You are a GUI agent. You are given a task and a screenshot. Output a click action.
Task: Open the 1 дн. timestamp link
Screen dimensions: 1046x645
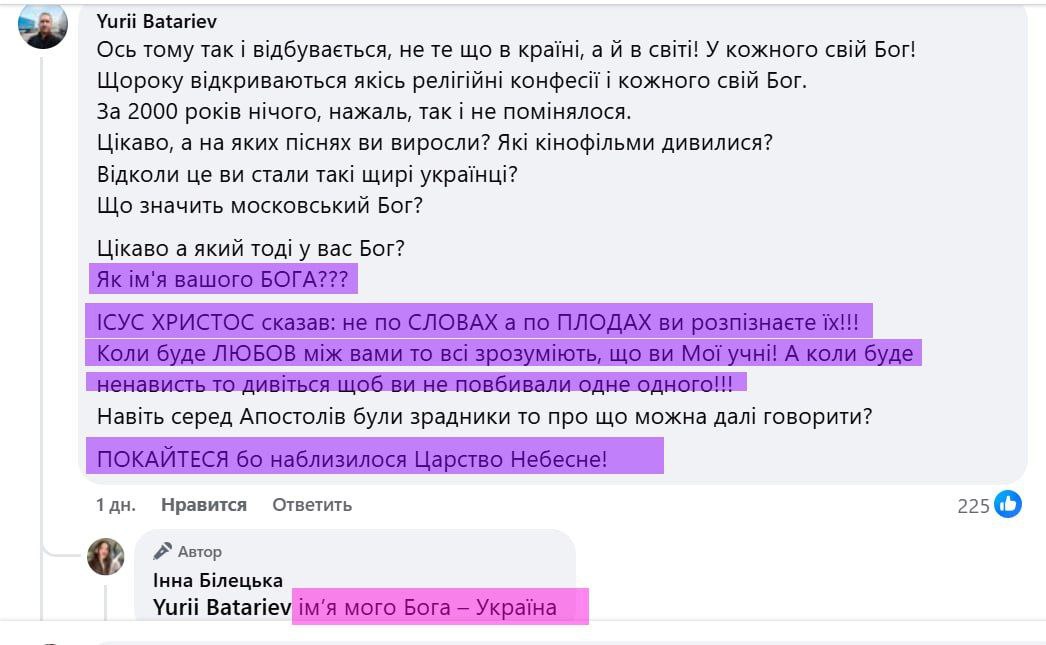pos(116,505)
